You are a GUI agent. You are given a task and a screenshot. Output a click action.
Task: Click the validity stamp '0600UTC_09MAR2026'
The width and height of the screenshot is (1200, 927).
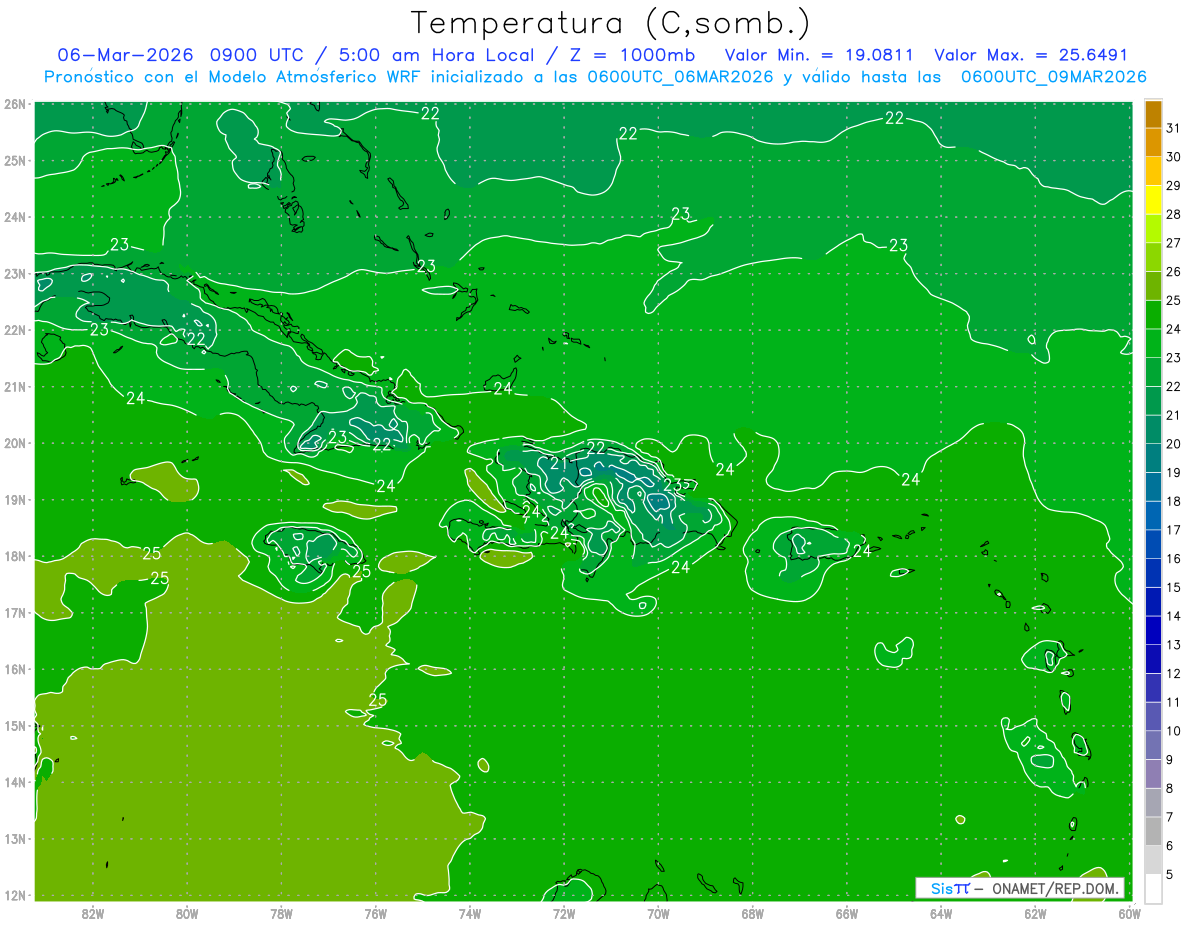coord(1053,77)
